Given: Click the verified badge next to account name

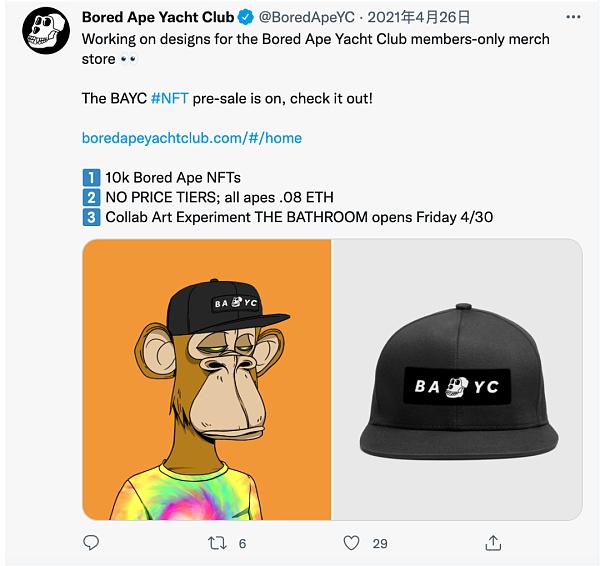Looking at the screenshot, I should (244, 17).
